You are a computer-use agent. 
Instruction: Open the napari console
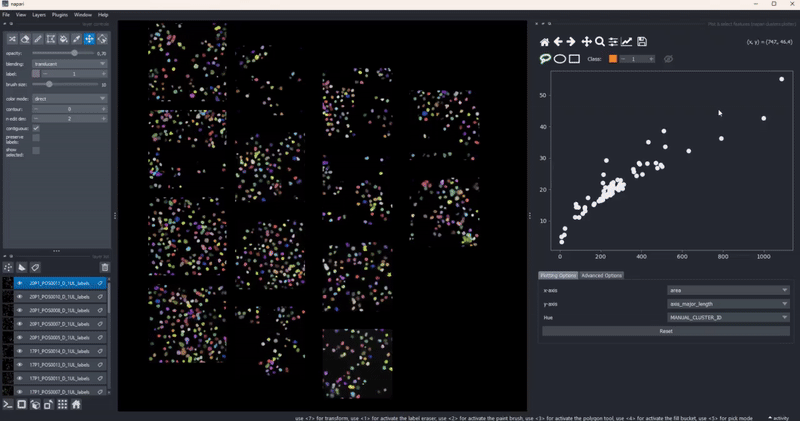tap(8, 405)
